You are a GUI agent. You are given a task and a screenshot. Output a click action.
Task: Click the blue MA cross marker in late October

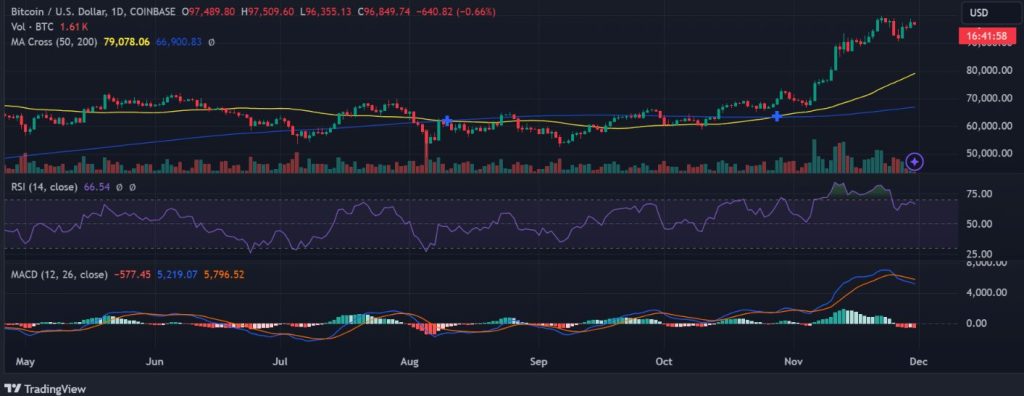click(776, 116)
